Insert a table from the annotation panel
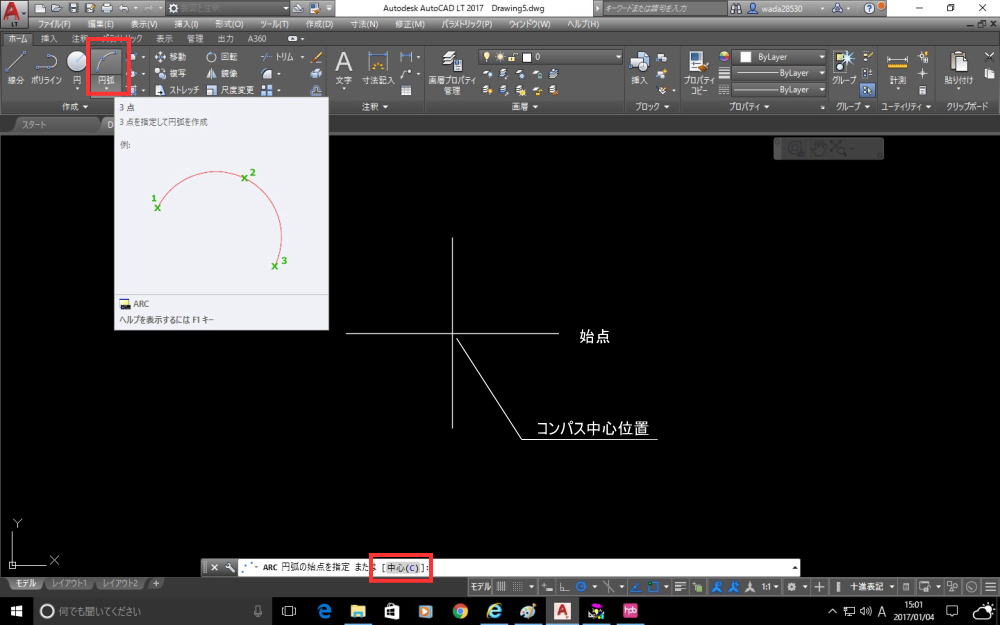Image resolution: width=1000 pixels, height=625 pixels. 406,91
